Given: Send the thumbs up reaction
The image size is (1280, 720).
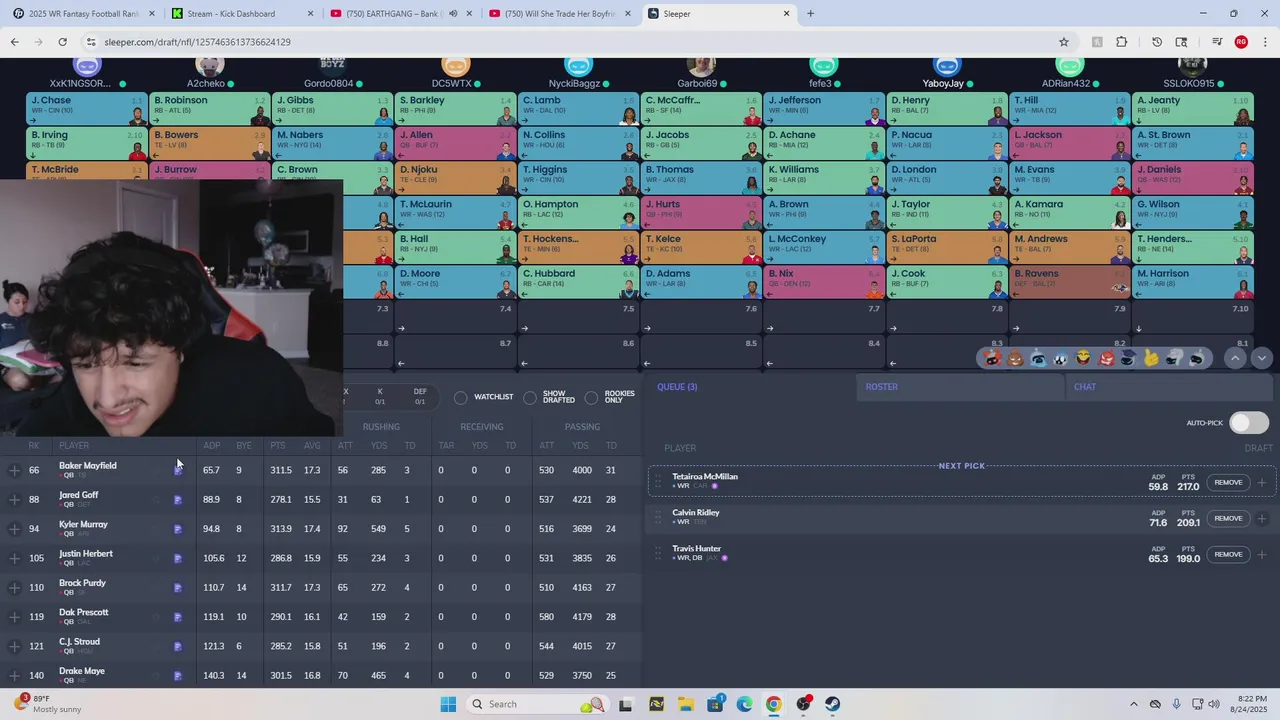Looking at the screenshot, I should point(1152,358).
